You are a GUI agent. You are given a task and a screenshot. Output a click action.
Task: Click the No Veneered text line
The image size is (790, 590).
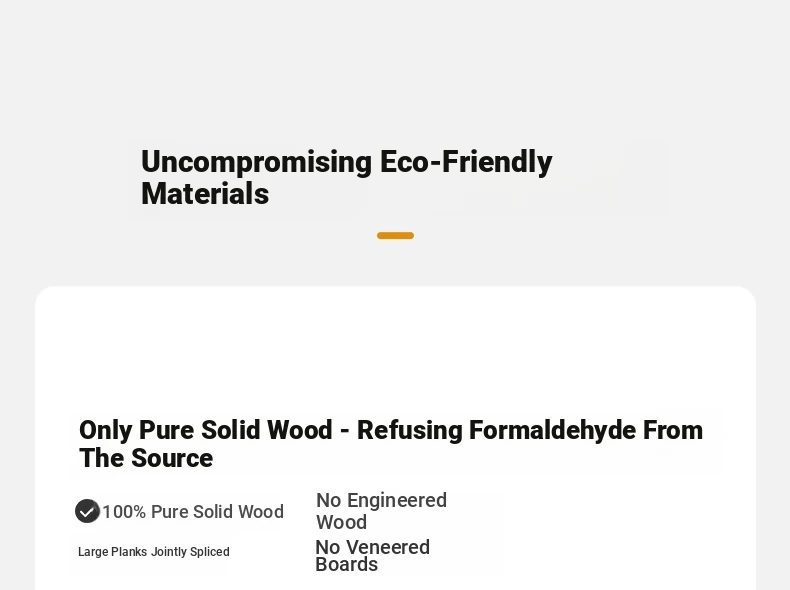coord(372,547)
